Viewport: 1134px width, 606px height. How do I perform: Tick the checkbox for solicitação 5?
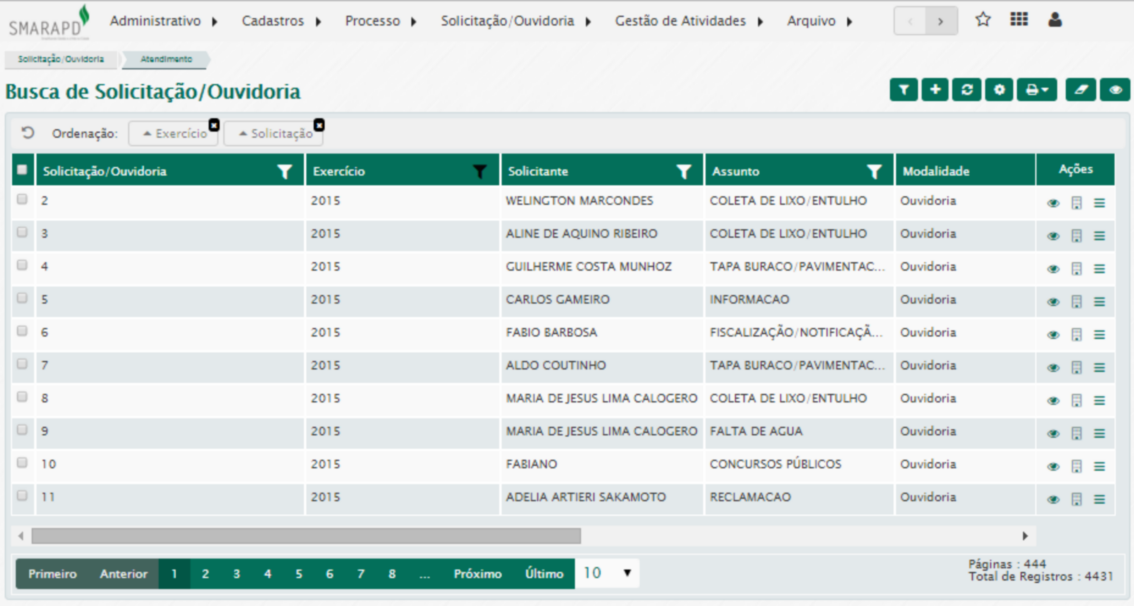(22, 298)
